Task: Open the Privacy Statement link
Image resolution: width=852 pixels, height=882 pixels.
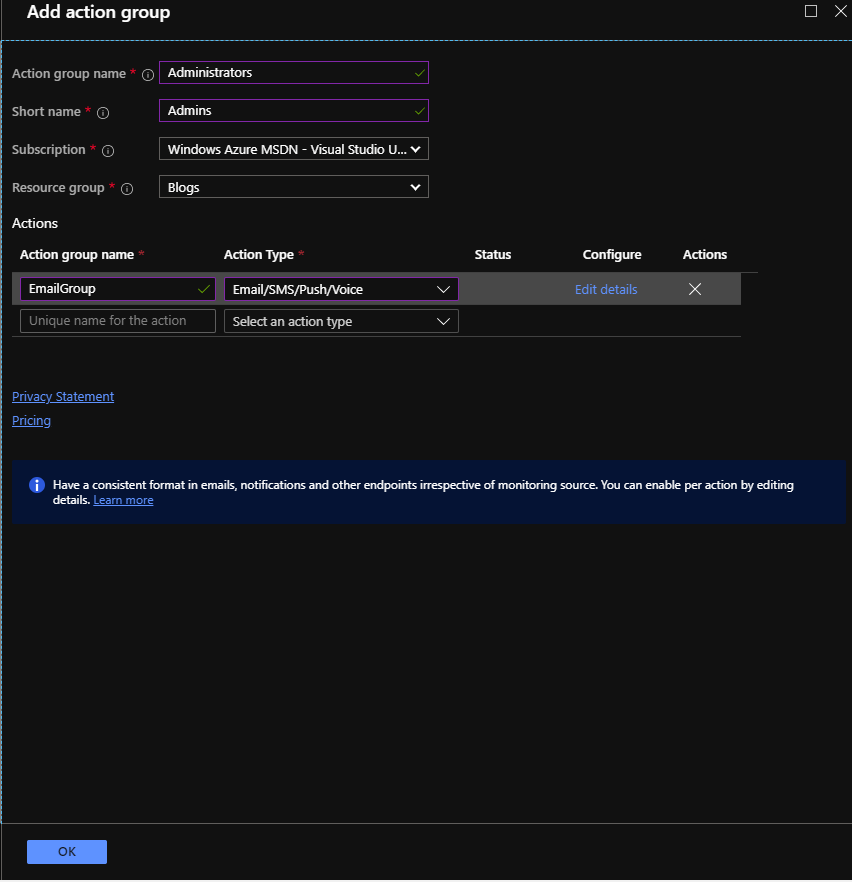Action: click(x=62, y=396)
